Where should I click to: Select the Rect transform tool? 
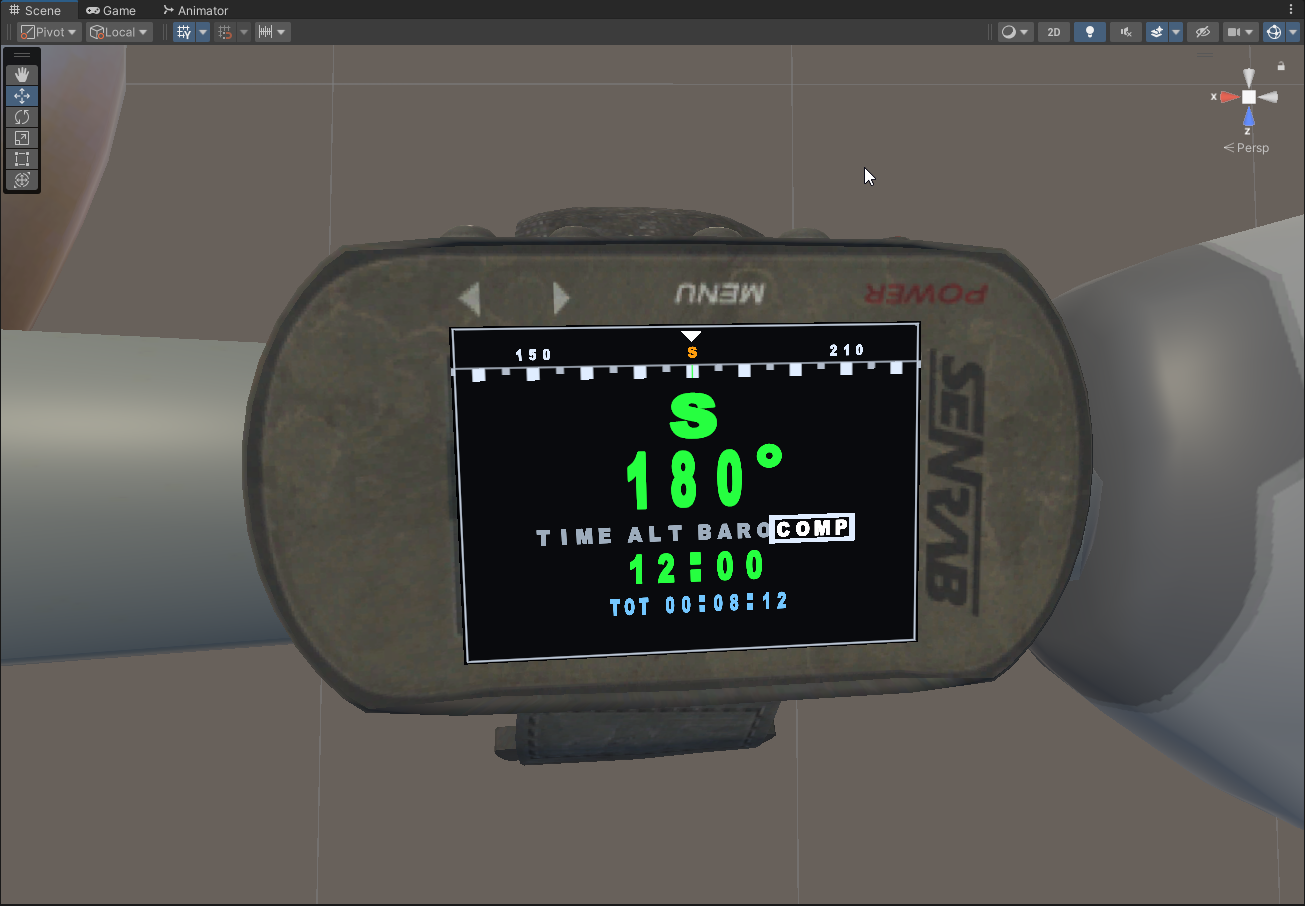(x=22, y=159)
